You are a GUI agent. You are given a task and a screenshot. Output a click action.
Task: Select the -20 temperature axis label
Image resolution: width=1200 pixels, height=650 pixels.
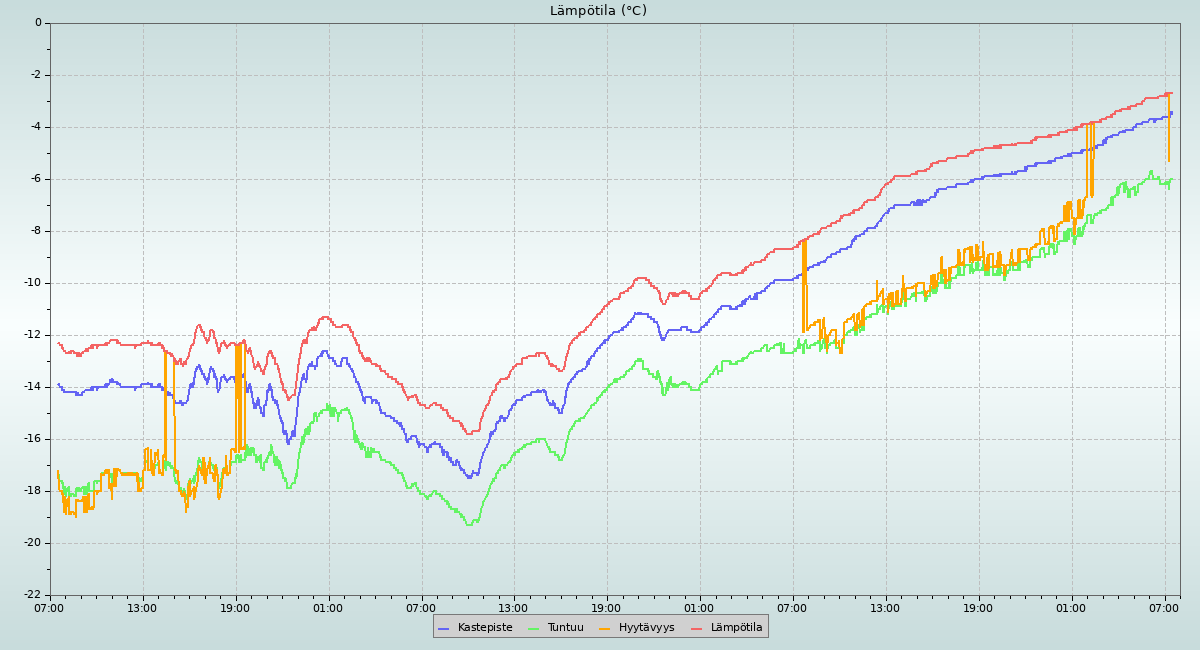tap(33, 542)
